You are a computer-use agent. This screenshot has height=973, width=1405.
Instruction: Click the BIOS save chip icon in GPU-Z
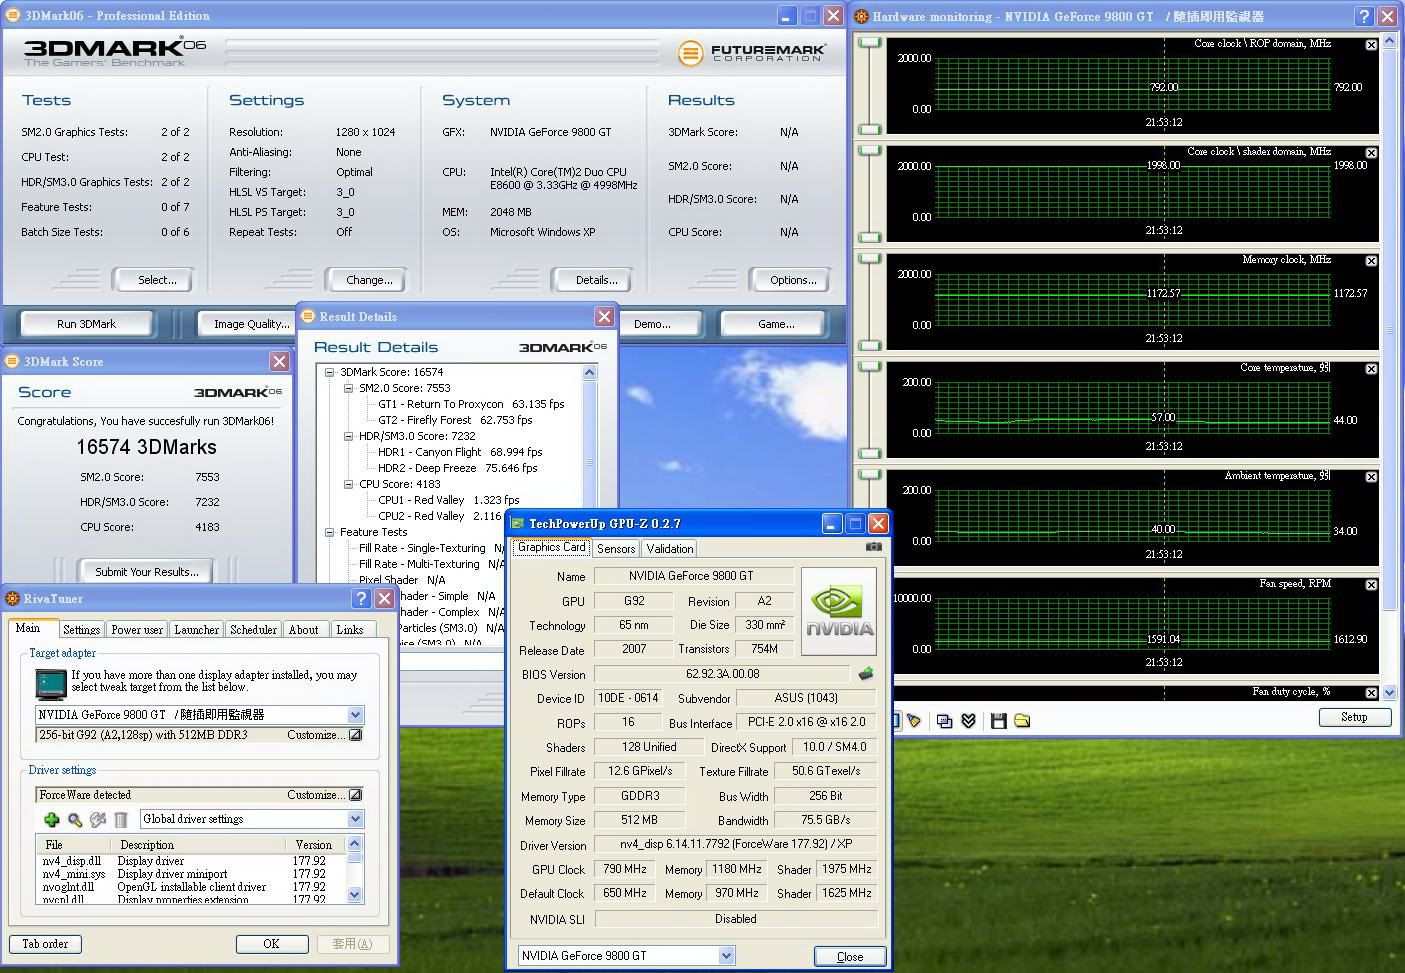866,674
